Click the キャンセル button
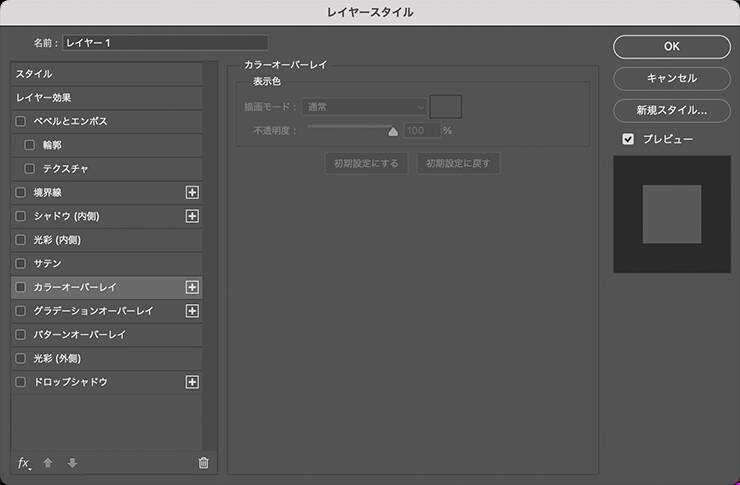This screenshot has width=740, height=485. (x=671, y=78)
